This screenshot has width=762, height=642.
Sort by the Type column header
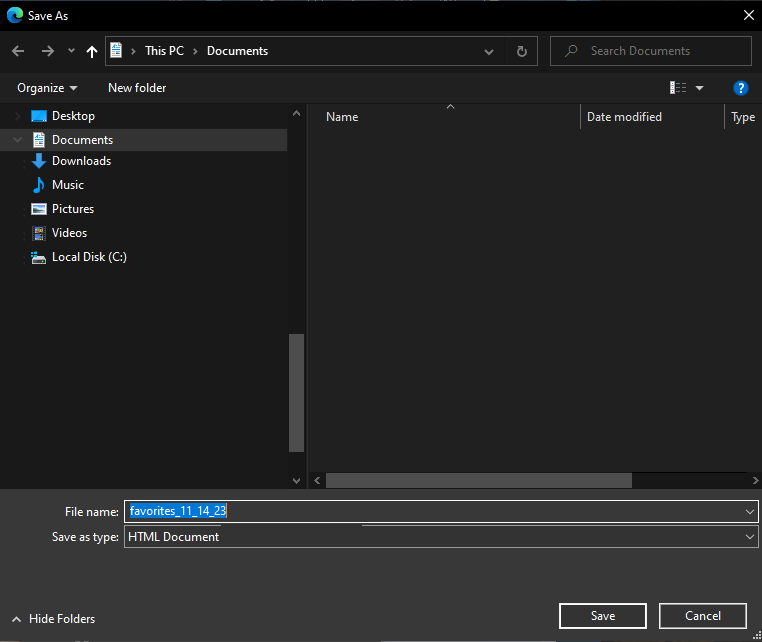tap(743, 117)
